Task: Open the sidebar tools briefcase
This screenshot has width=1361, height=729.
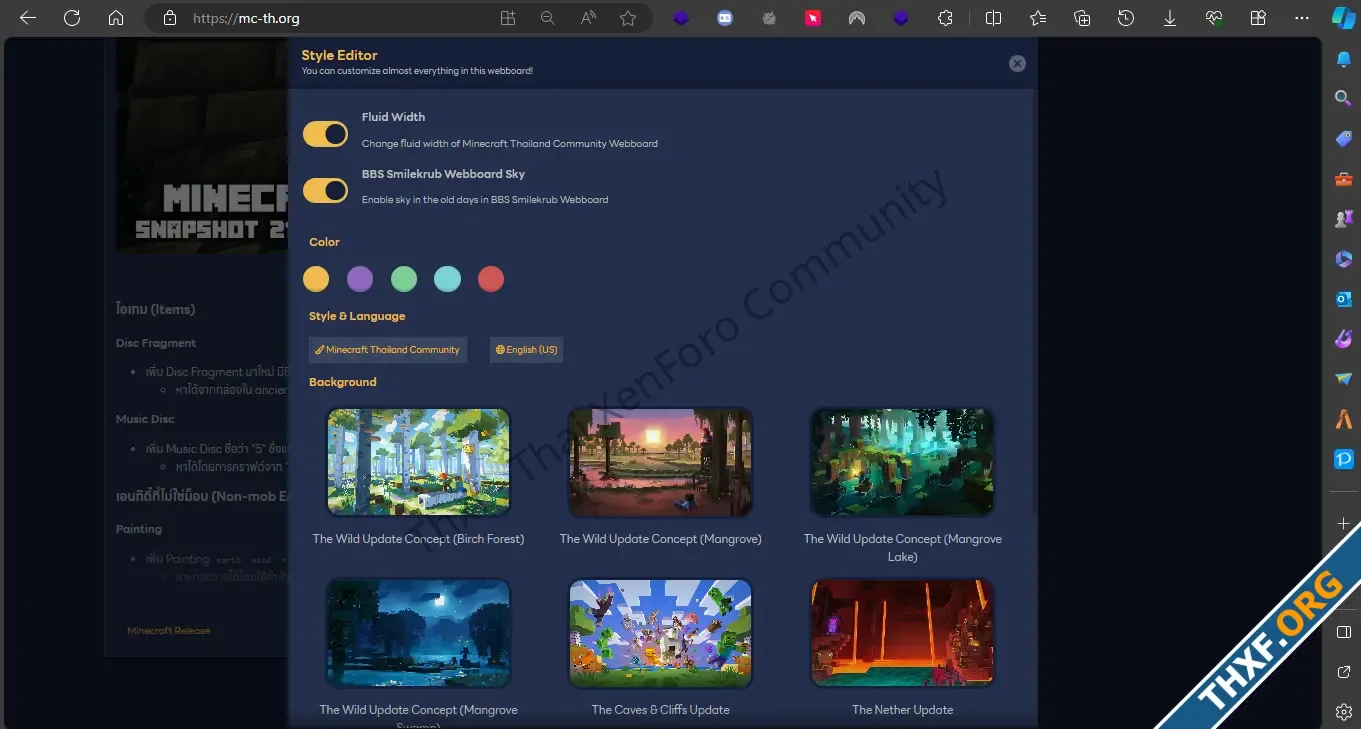Action: point(1344,179)
